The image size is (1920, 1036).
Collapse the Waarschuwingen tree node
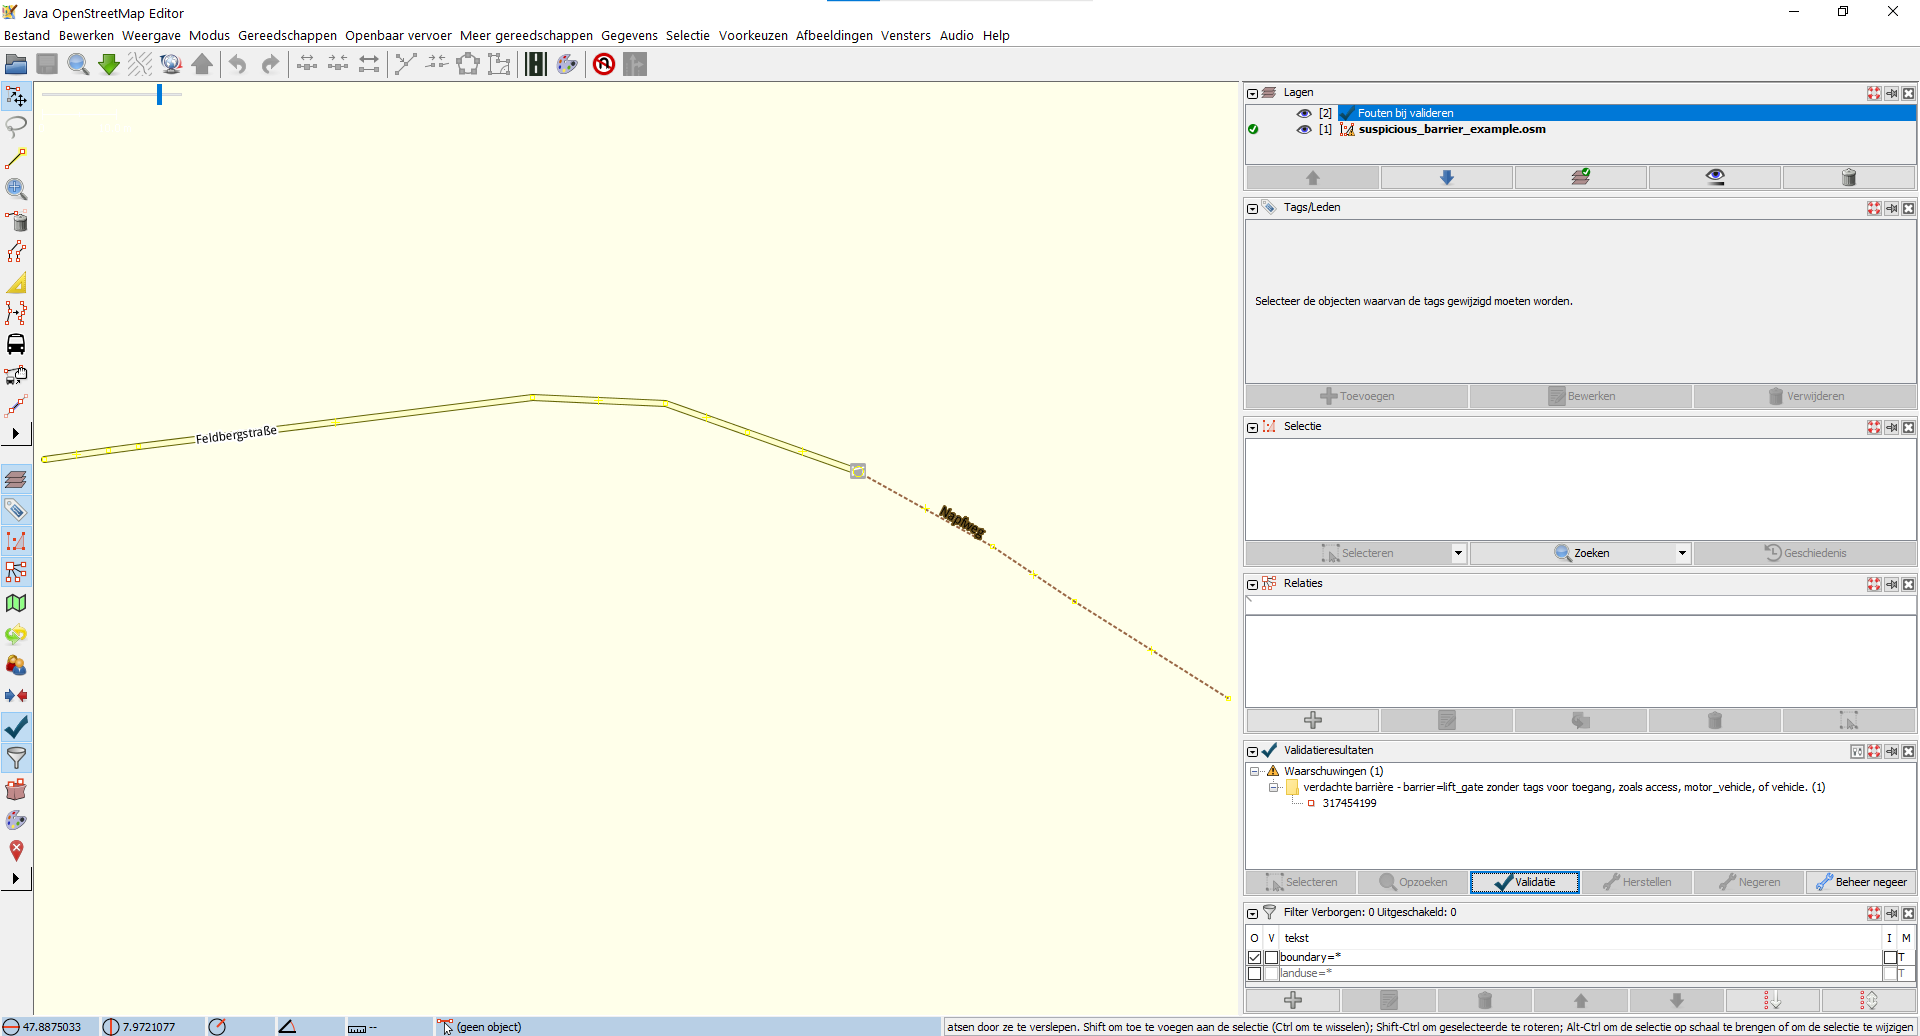pos(1254,771)
